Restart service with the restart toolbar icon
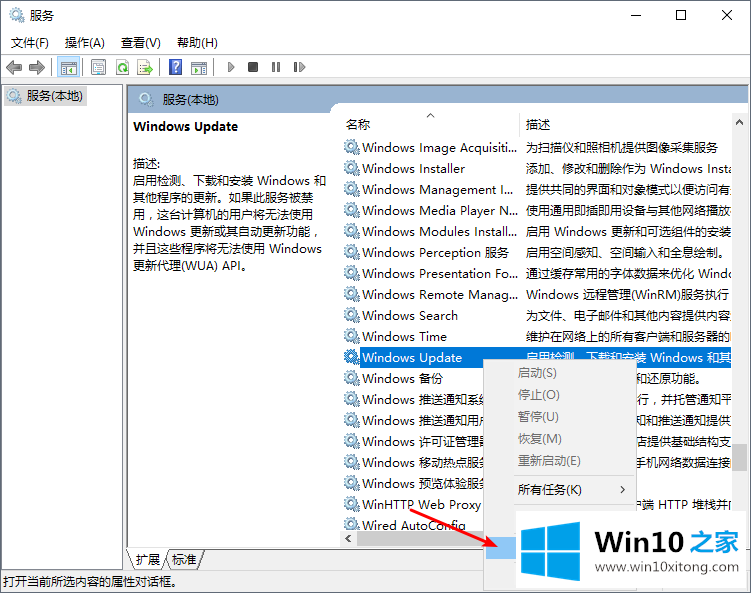751x593 pixels. pos(299,67)
